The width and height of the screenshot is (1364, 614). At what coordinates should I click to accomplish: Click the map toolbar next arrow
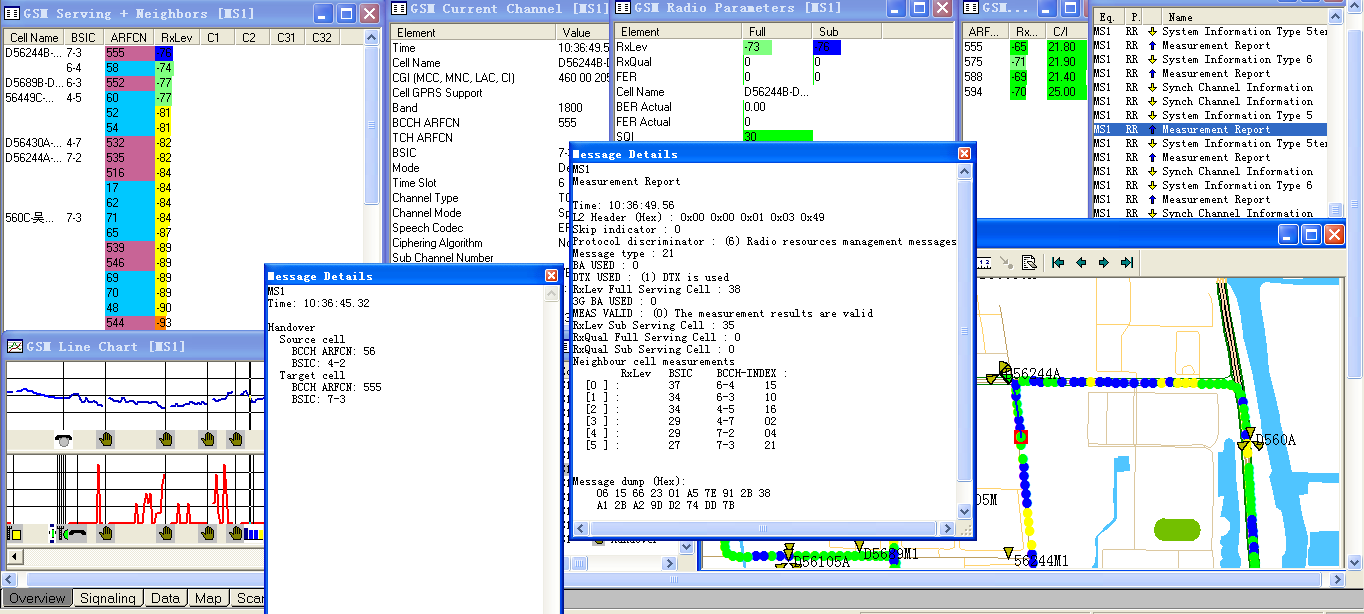click(1104, 262)
